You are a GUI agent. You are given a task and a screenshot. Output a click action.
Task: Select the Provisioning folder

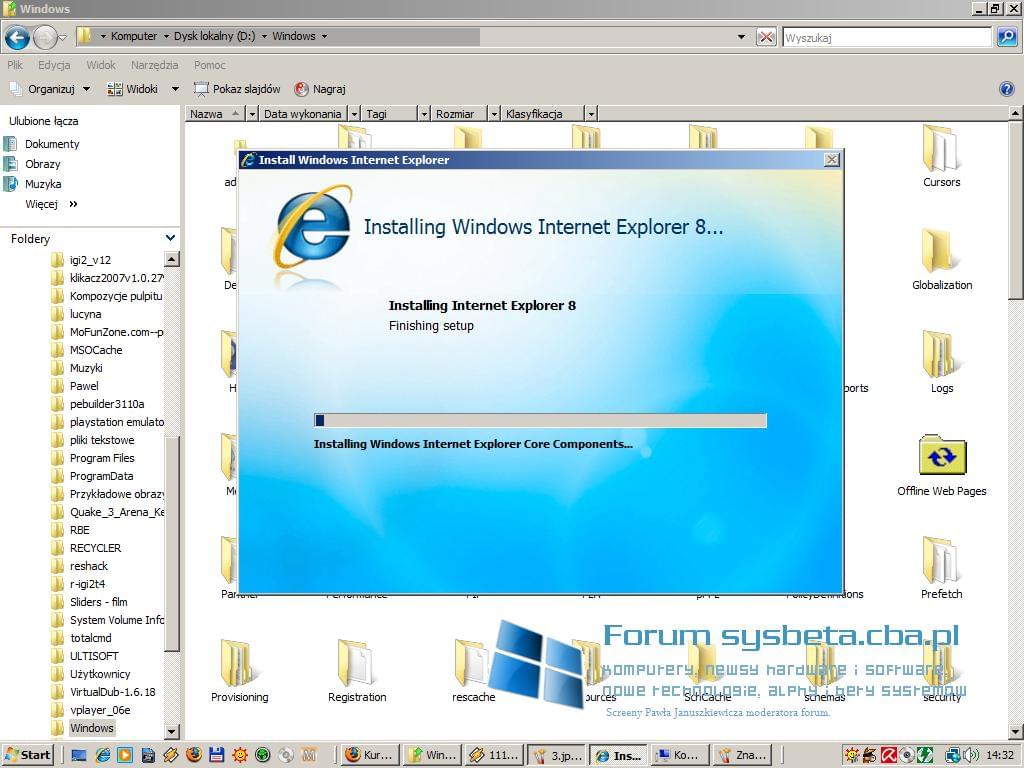(x=239, y=671)
